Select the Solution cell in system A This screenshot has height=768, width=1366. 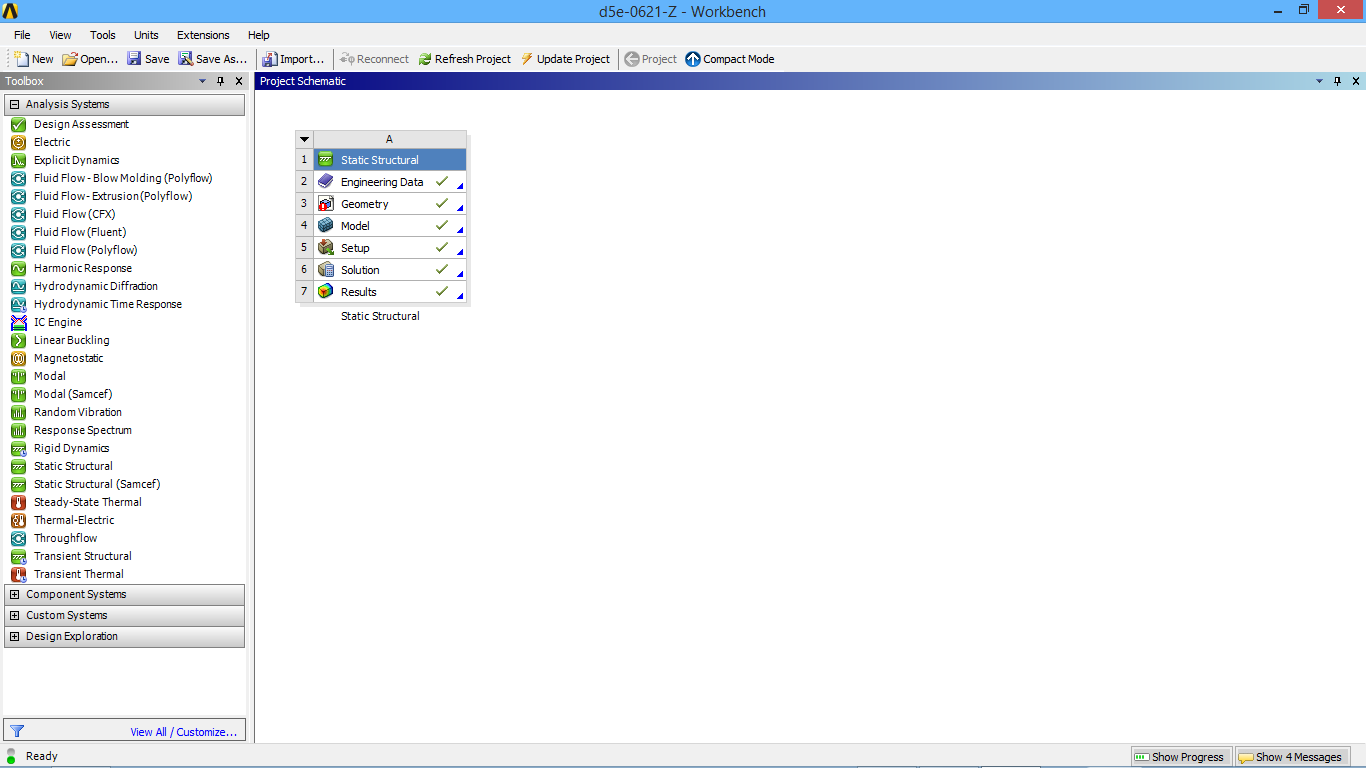point(390,270)
